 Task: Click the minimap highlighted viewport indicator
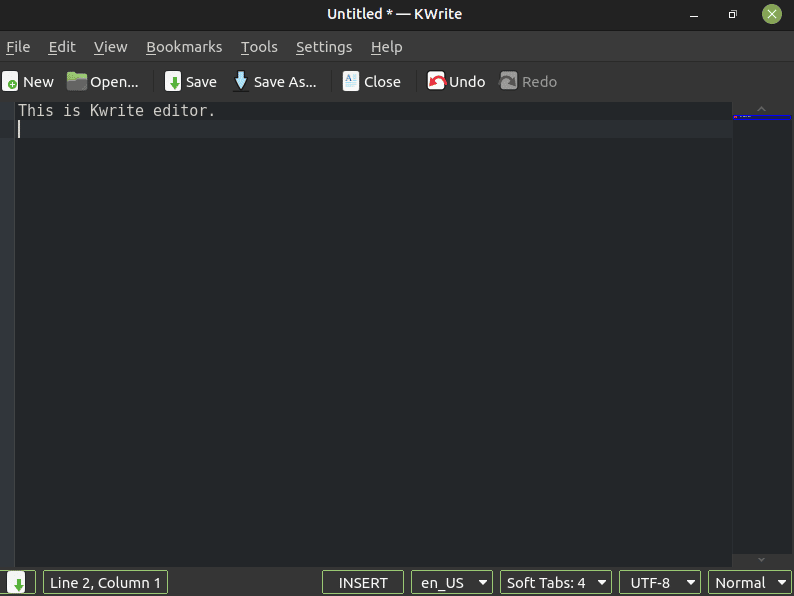(762, 117)
